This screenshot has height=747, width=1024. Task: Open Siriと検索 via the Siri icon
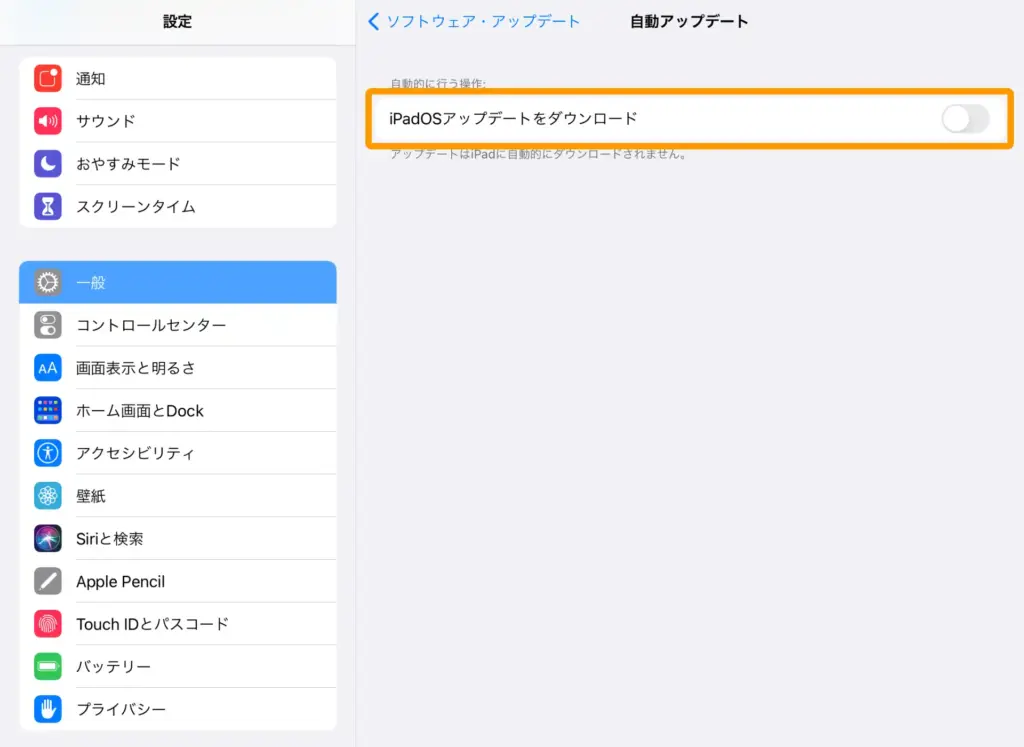tap(47, 538)
